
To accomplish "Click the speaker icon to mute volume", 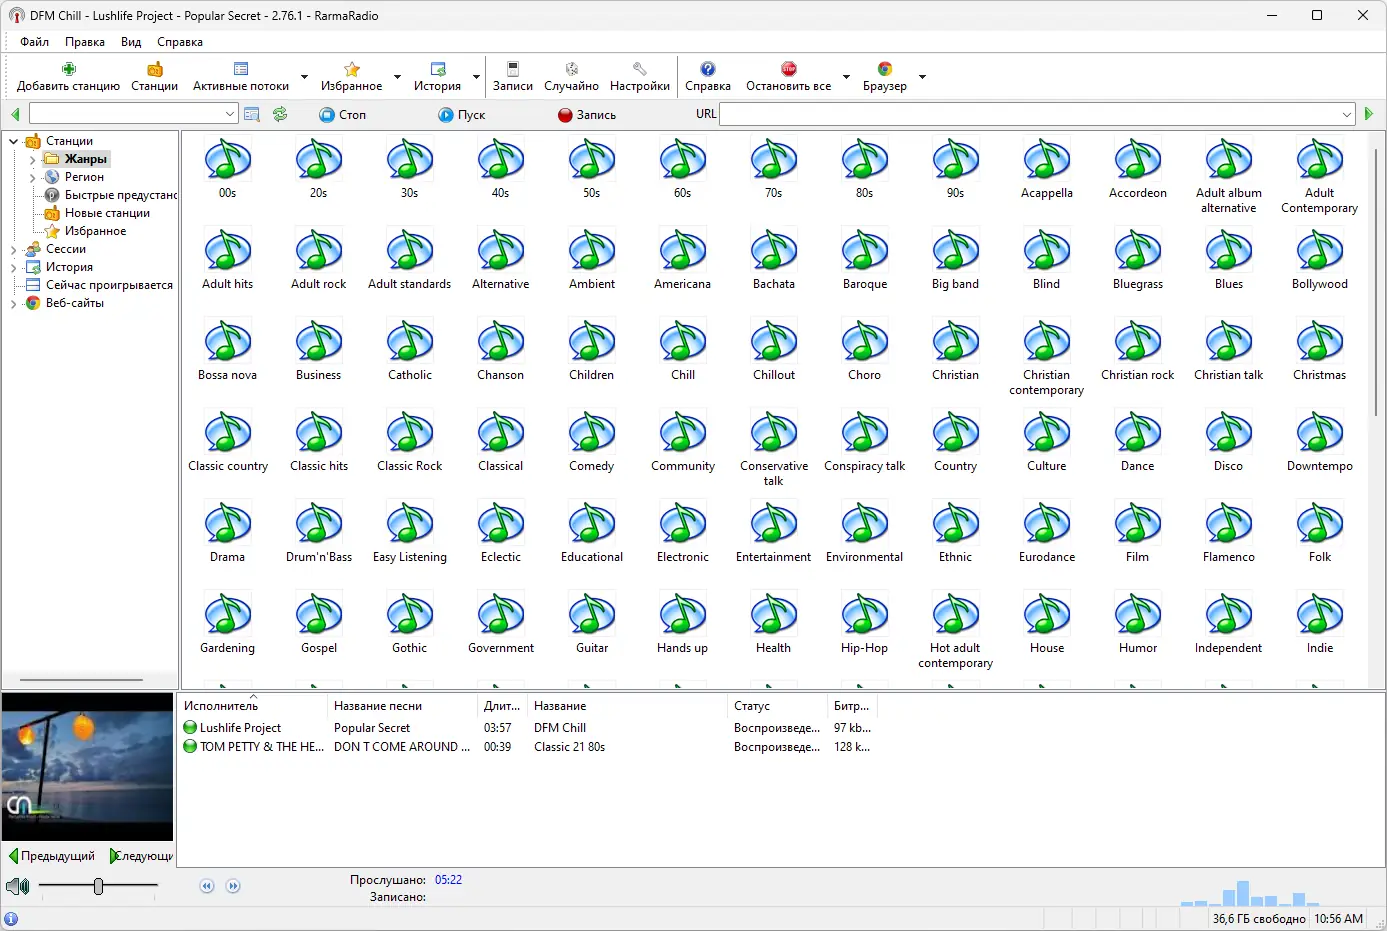I will pos(17,886).
